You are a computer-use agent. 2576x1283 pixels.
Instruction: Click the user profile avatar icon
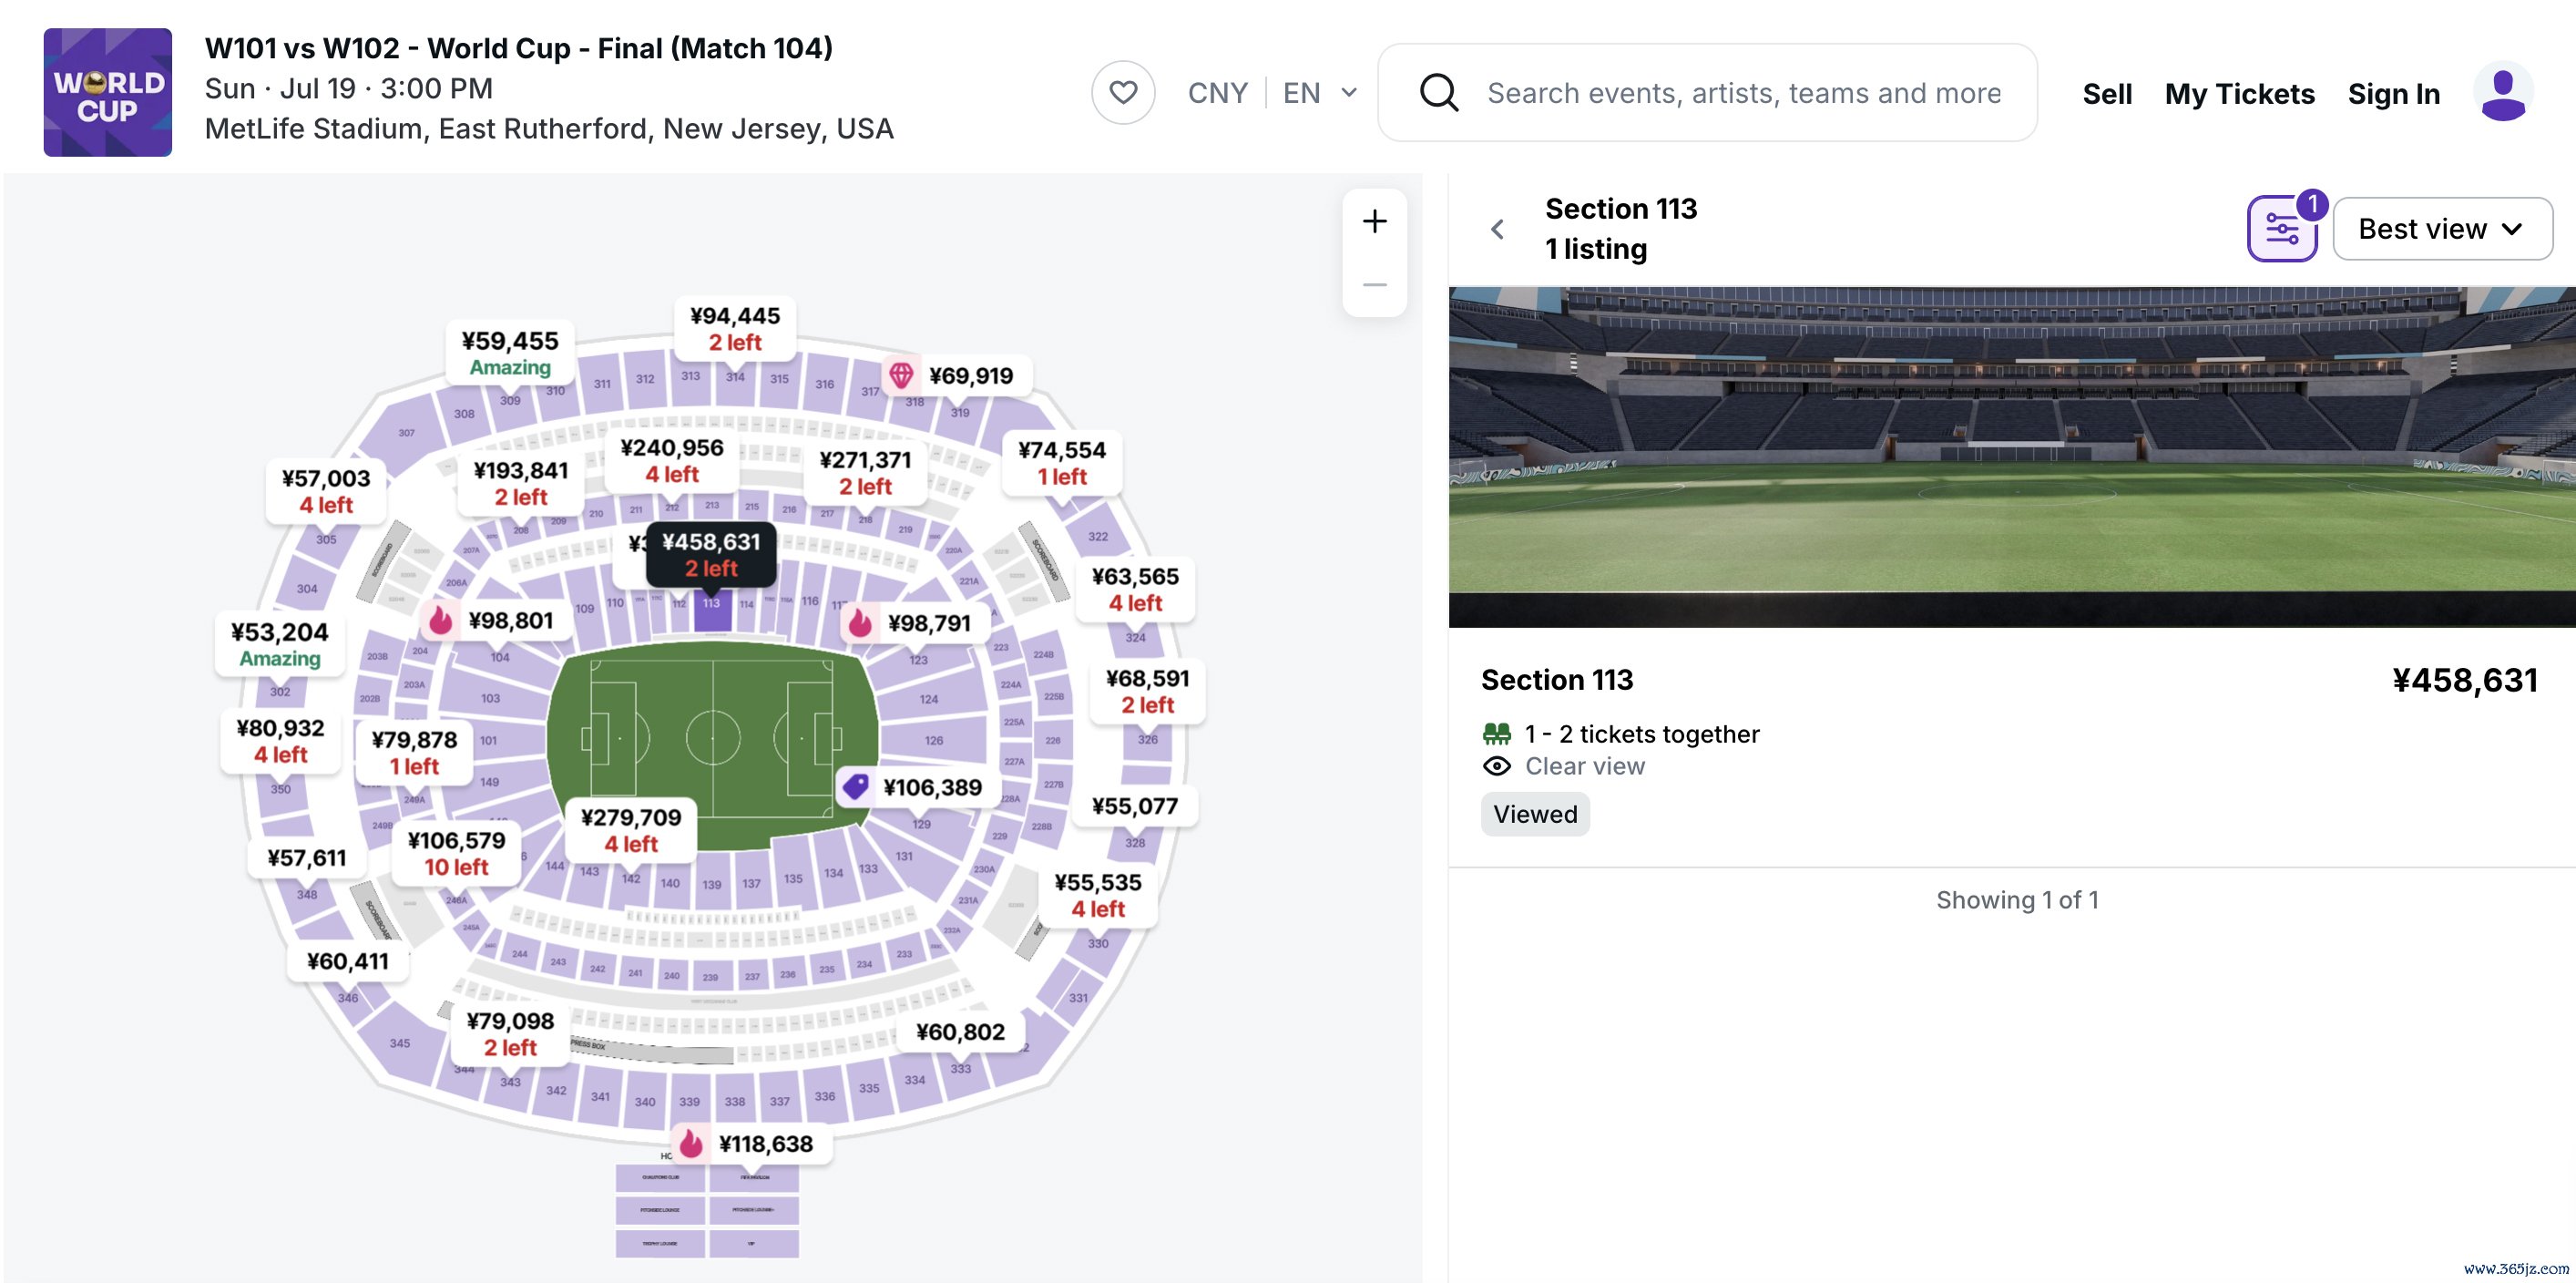tap(2503, 93)
